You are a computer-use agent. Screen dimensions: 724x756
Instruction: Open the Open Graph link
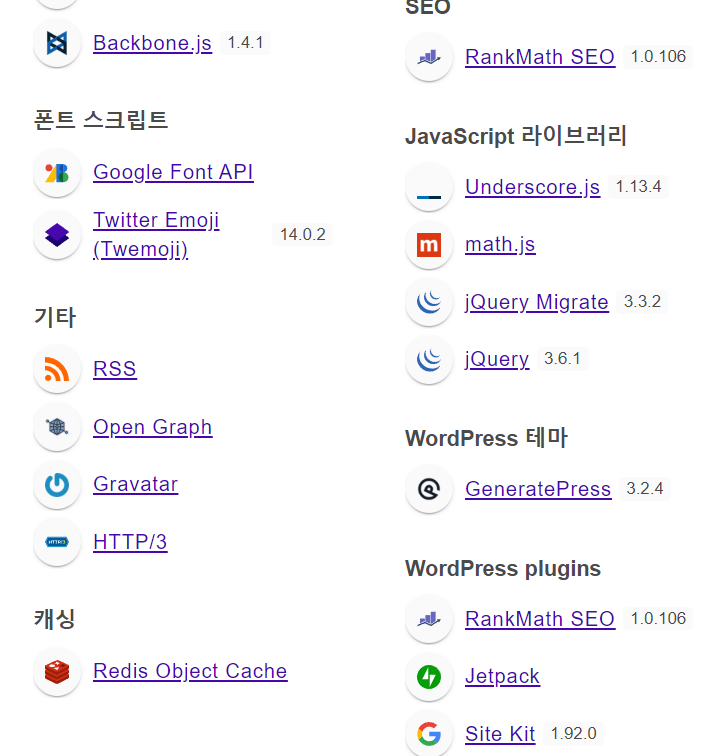tap(153, 427)
